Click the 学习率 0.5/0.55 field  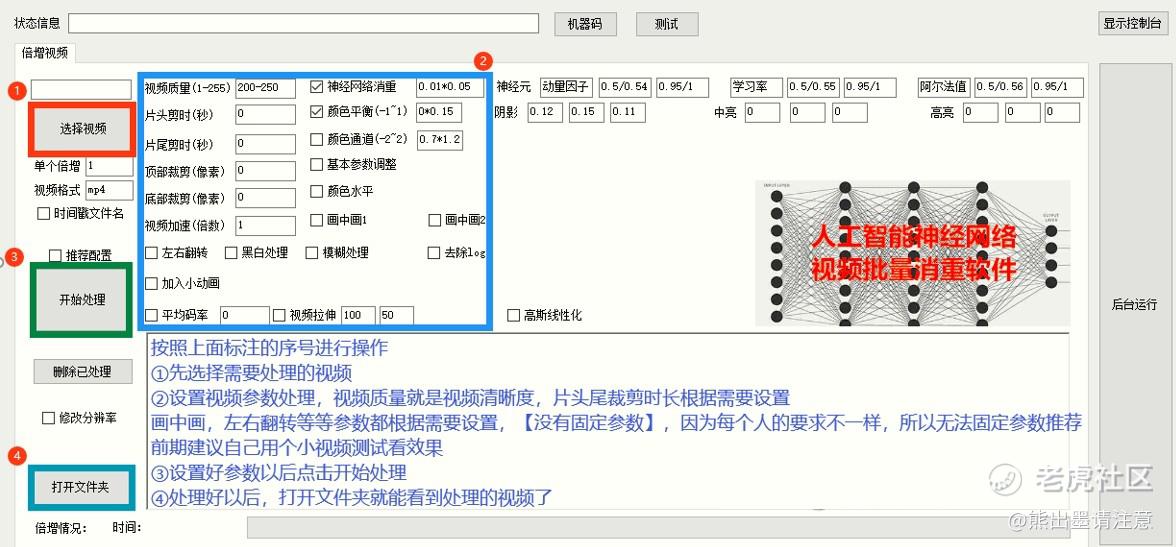814,87
